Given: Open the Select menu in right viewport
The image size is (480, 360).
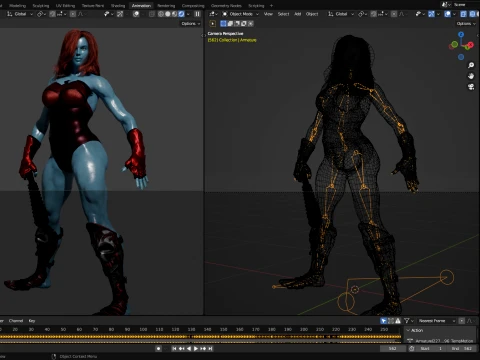Looking at the screenshot, I should click(x=283, y=14).
